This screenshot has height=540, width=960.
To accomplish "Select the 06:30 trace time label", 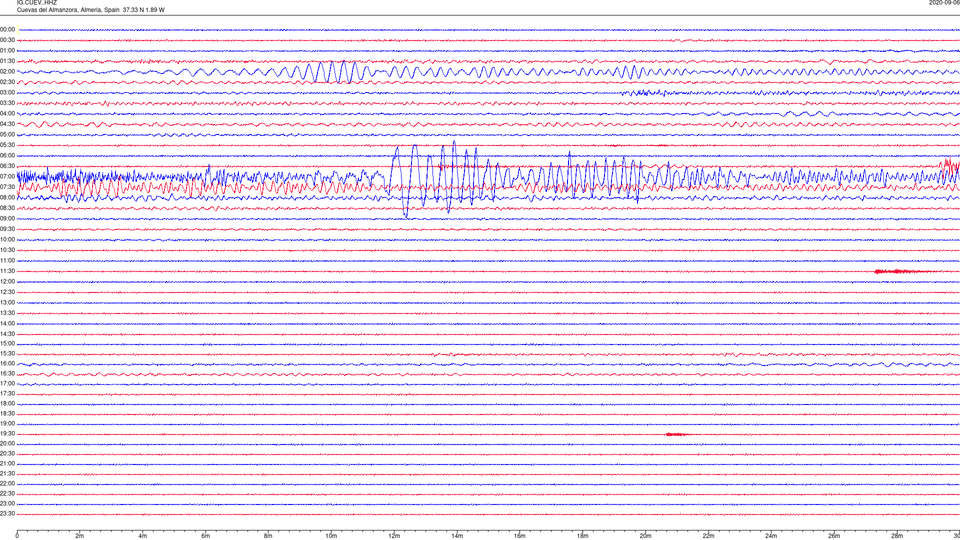I will [8, 166].
